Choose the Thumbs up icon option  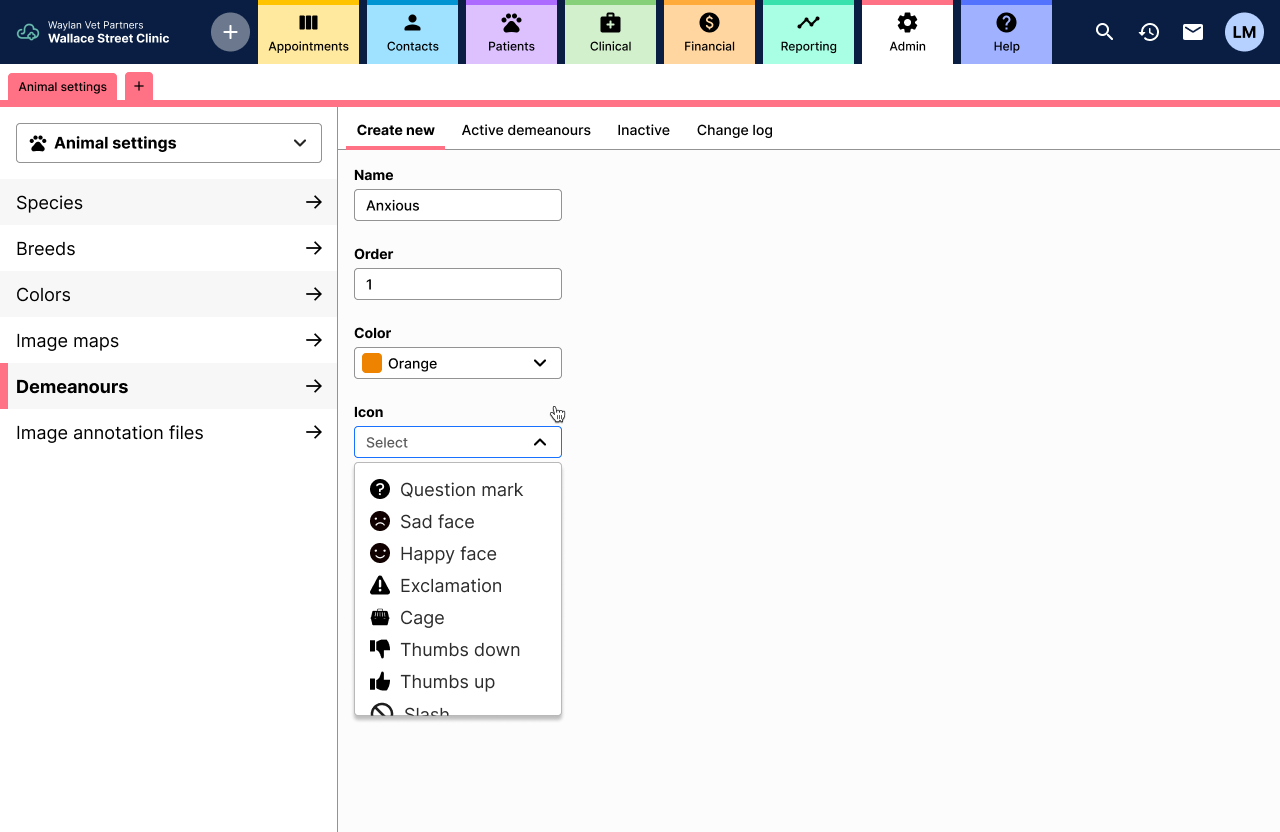click(x=458, y=681)
